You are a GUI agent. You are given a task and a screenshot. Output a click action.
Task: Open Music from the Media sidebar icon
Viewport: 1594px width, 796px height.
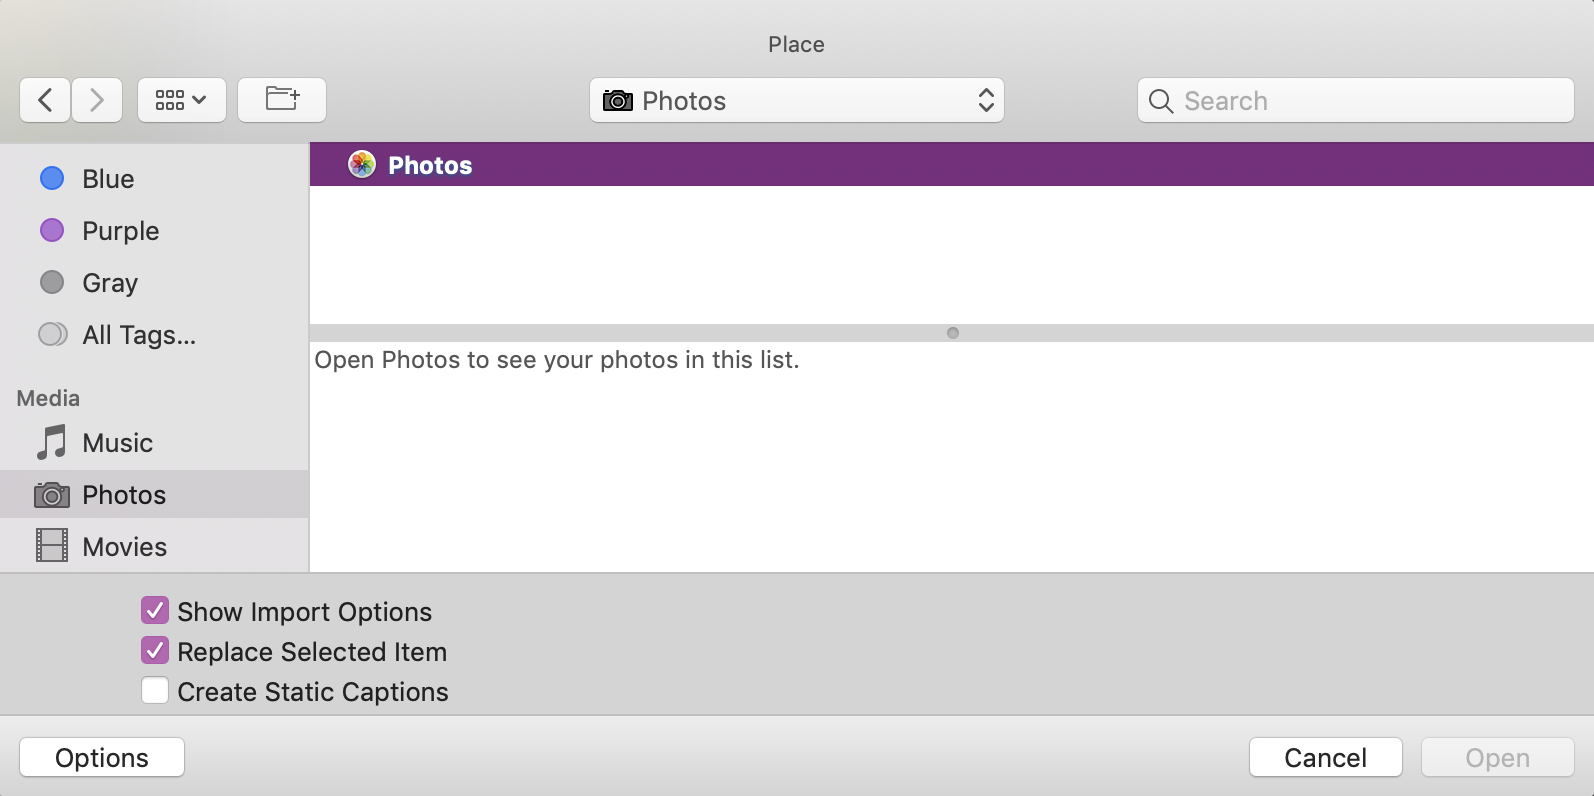point(51,443)
